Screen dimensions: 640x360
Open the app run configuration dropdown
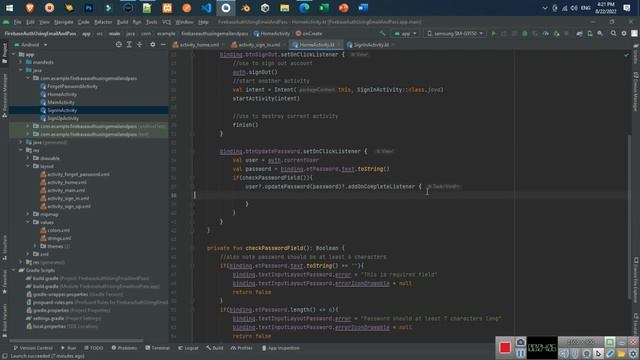tap(405, 33)
